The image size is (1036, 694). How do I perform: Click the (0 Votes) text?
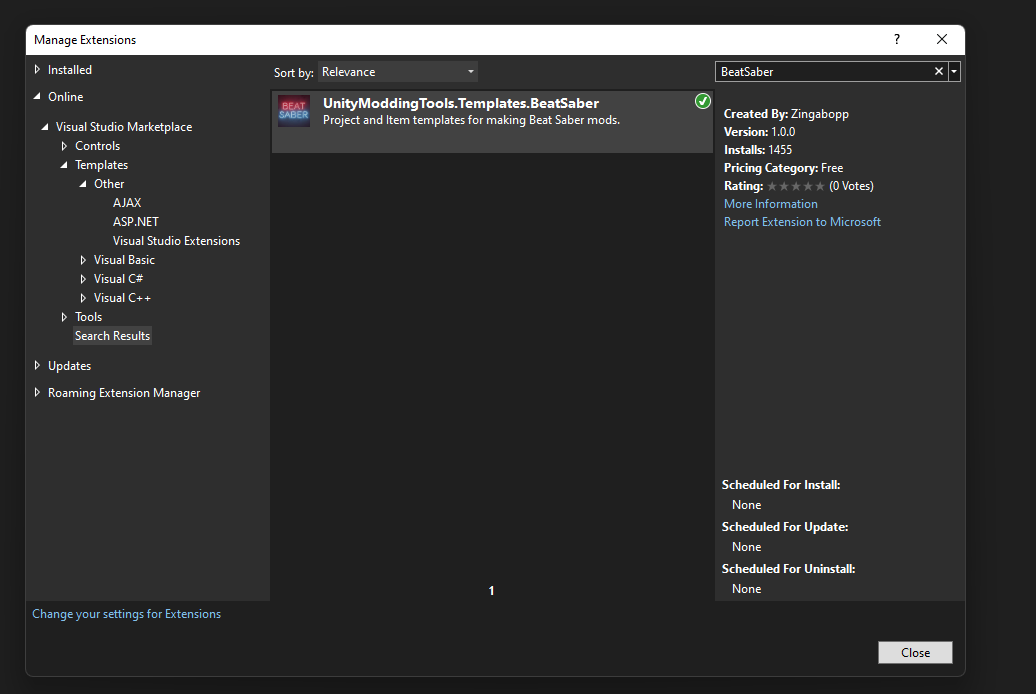(x=851, y=186)
